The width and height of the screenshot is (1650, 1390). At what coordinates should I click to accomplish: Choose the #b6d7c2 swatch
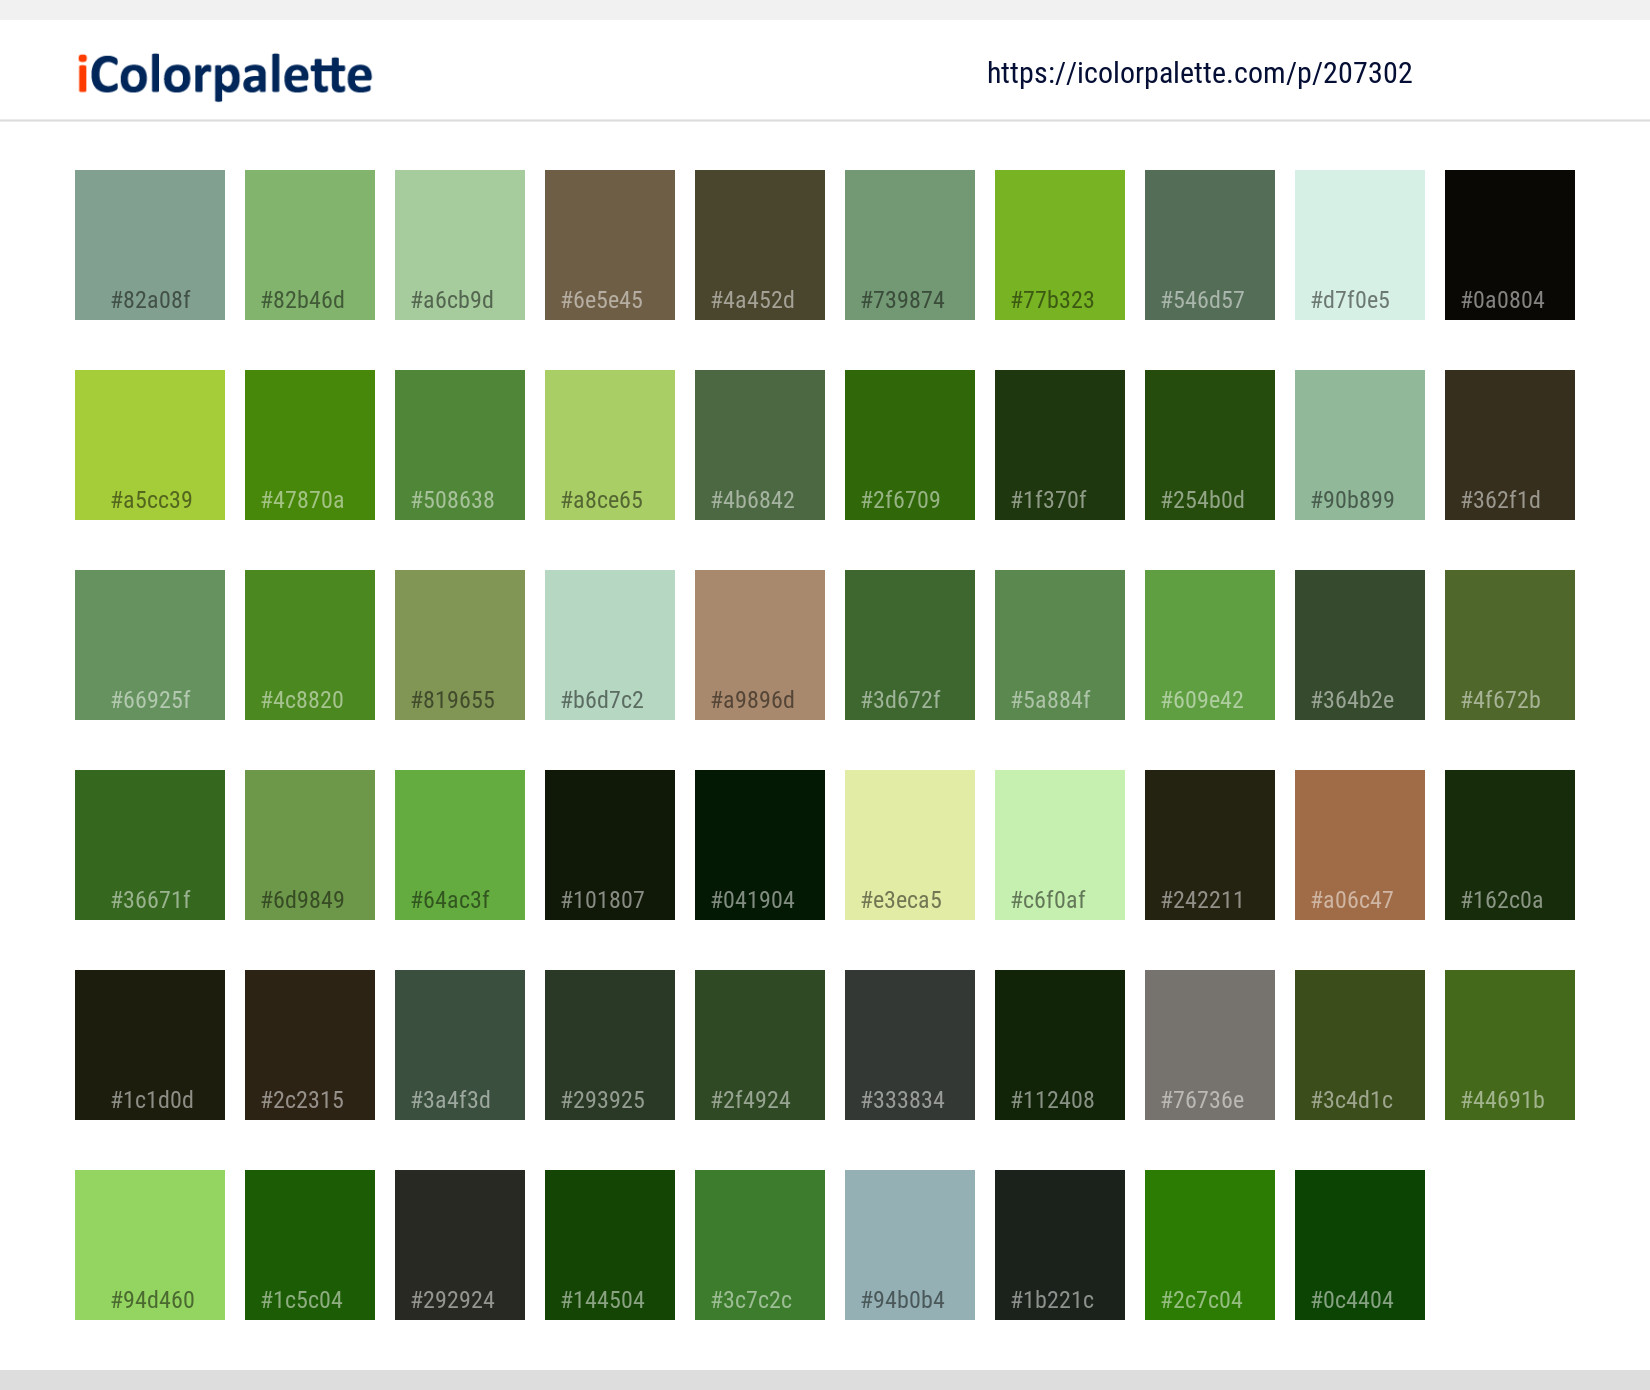click(610, 645)
